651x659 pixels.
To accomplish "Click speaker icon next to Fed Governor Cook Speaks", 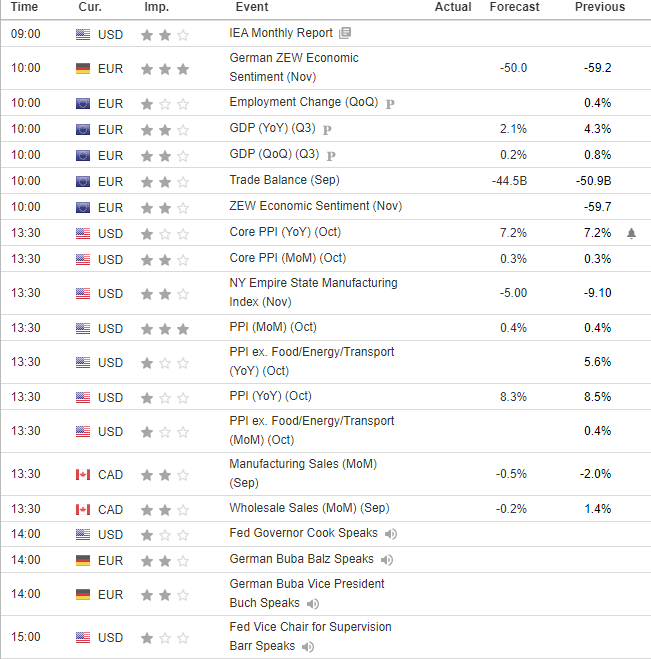I will (391, 534).
